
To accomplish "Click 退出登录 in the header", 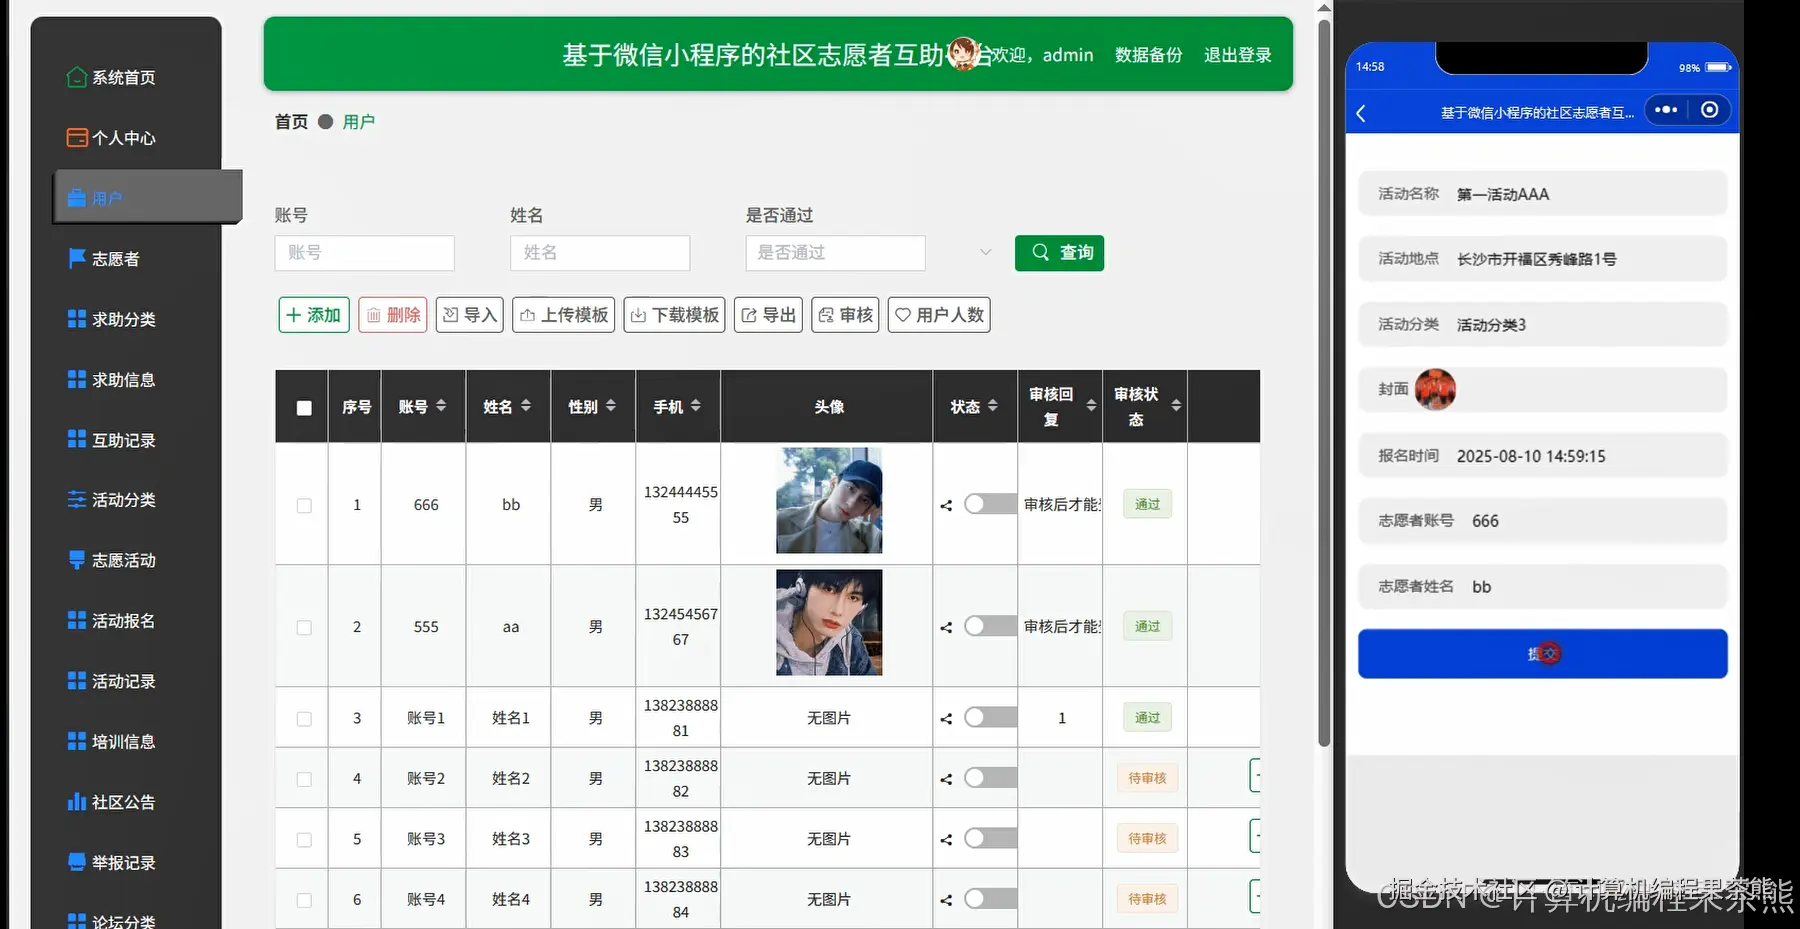I will click(x=1237, y=55).
